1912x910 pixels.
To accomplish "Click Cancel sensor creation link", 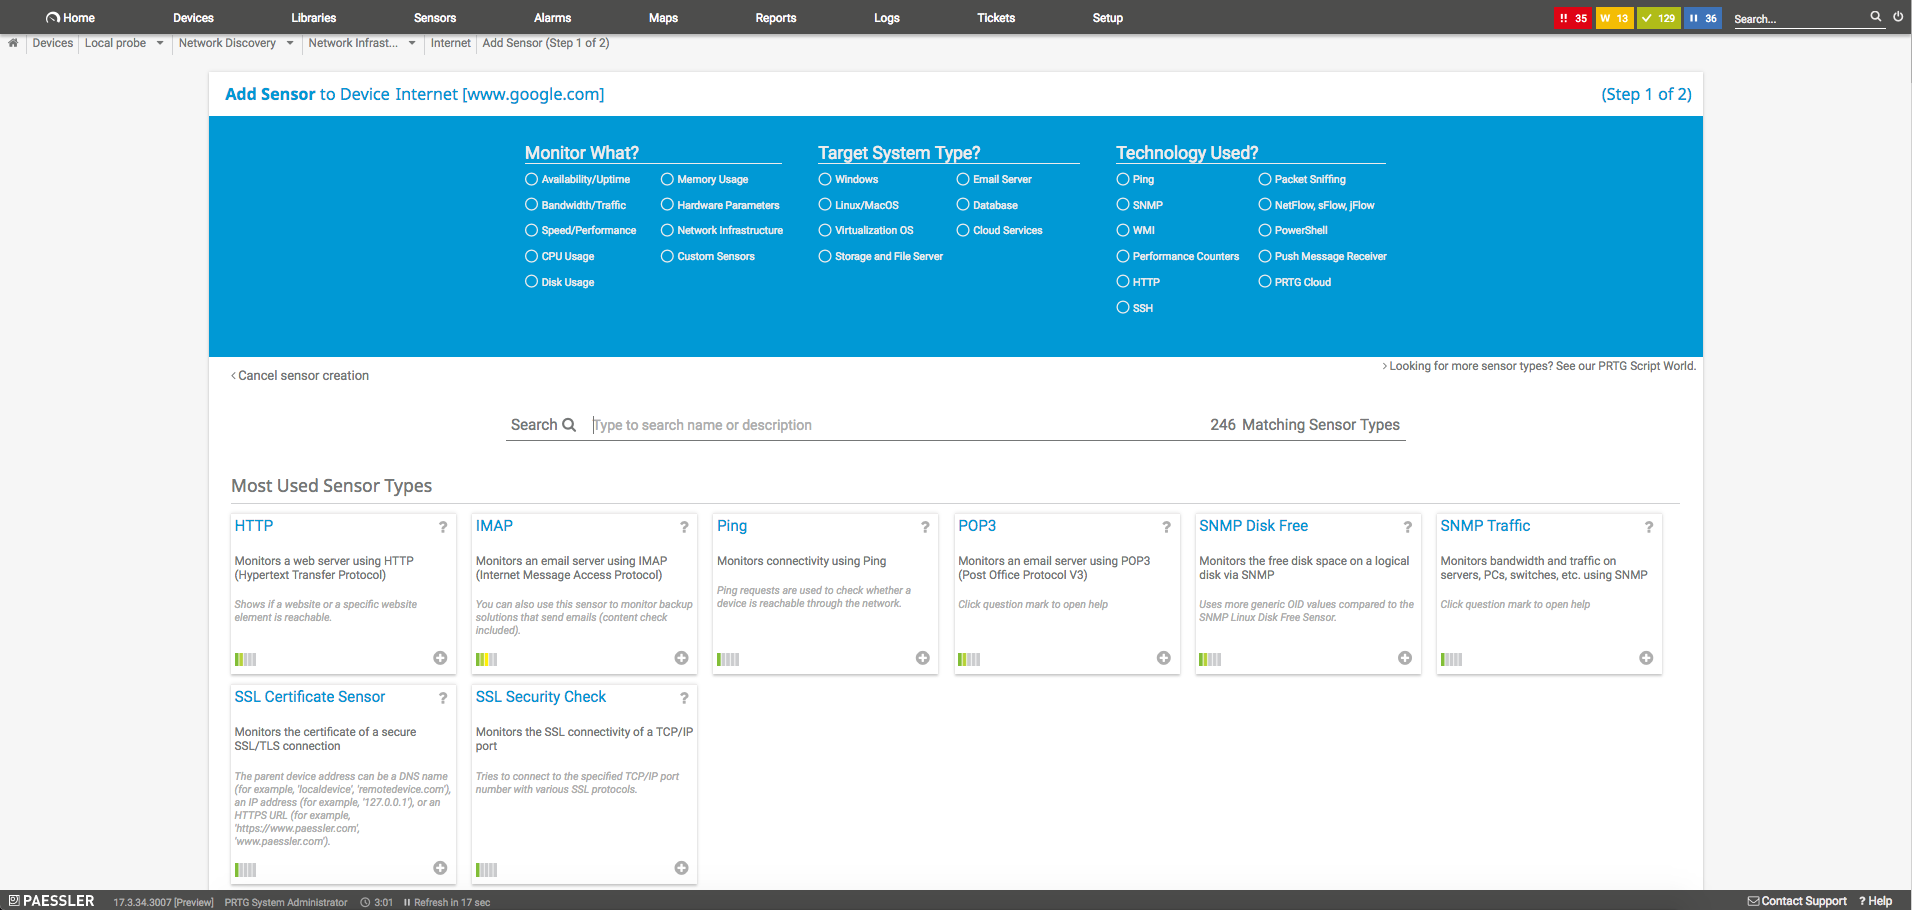I will [300, 376].
